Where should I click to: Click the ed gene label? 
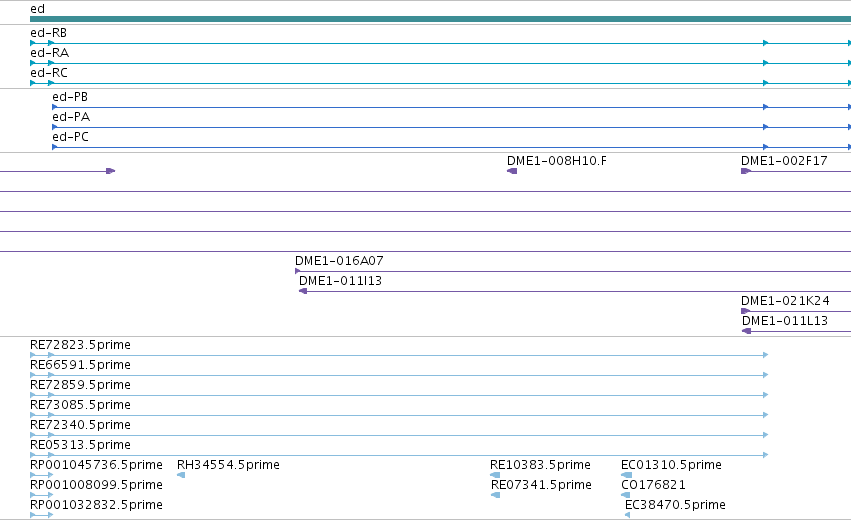coord(37,9)
